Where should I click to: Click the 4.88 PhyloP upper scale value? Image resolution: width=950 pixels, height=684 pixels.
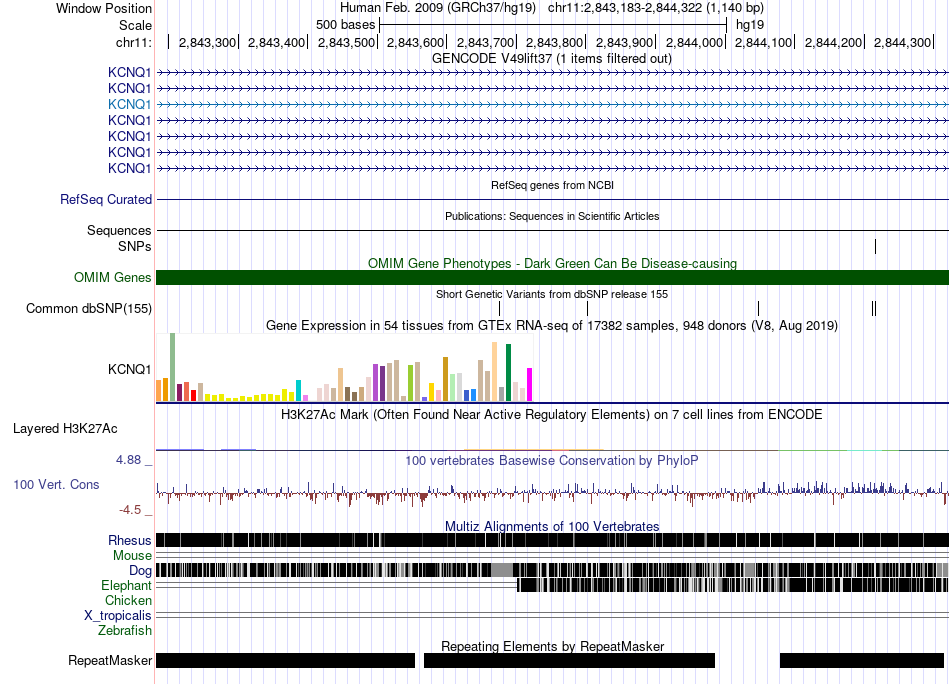point(128,460)
